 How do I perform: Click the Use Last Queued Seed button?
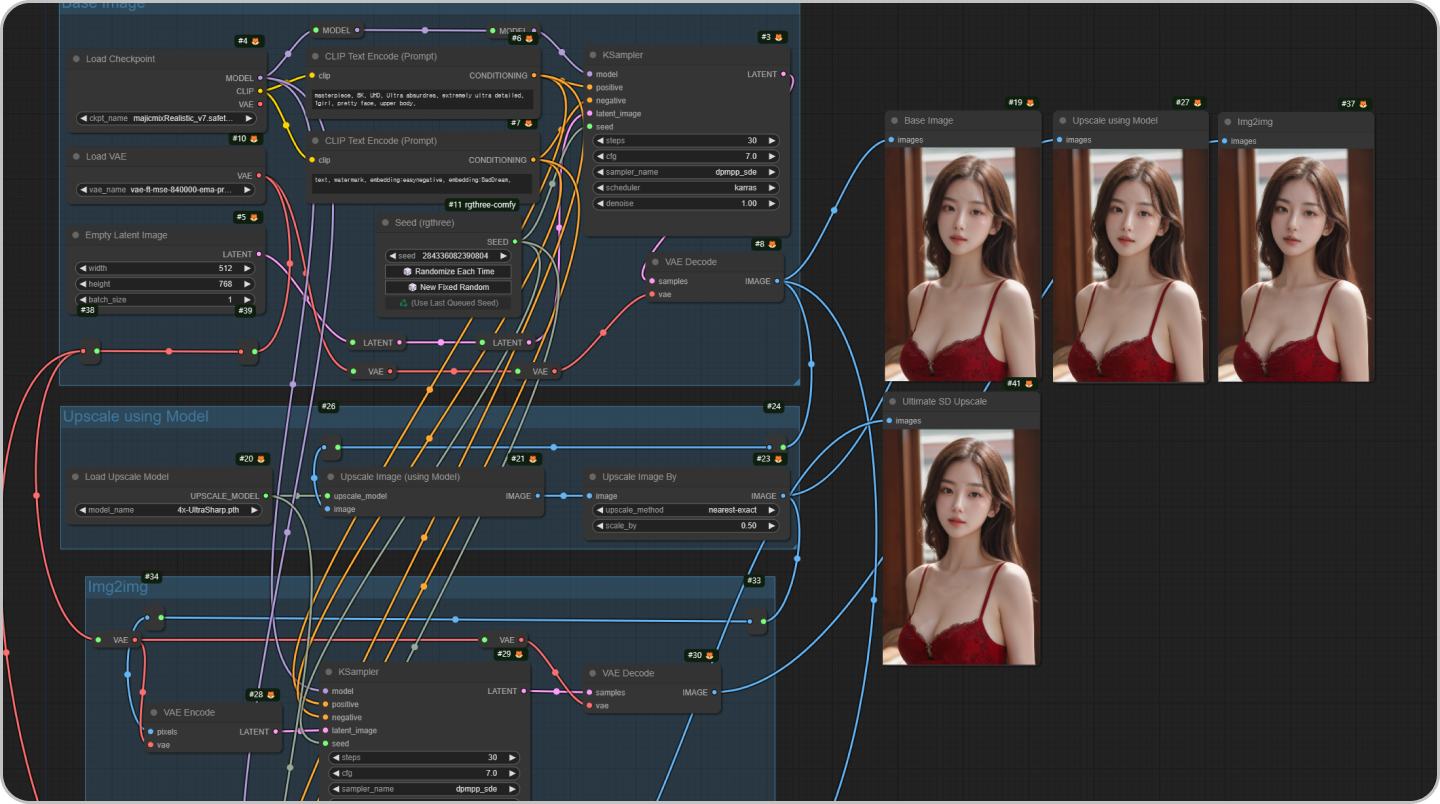coord(448,303)
